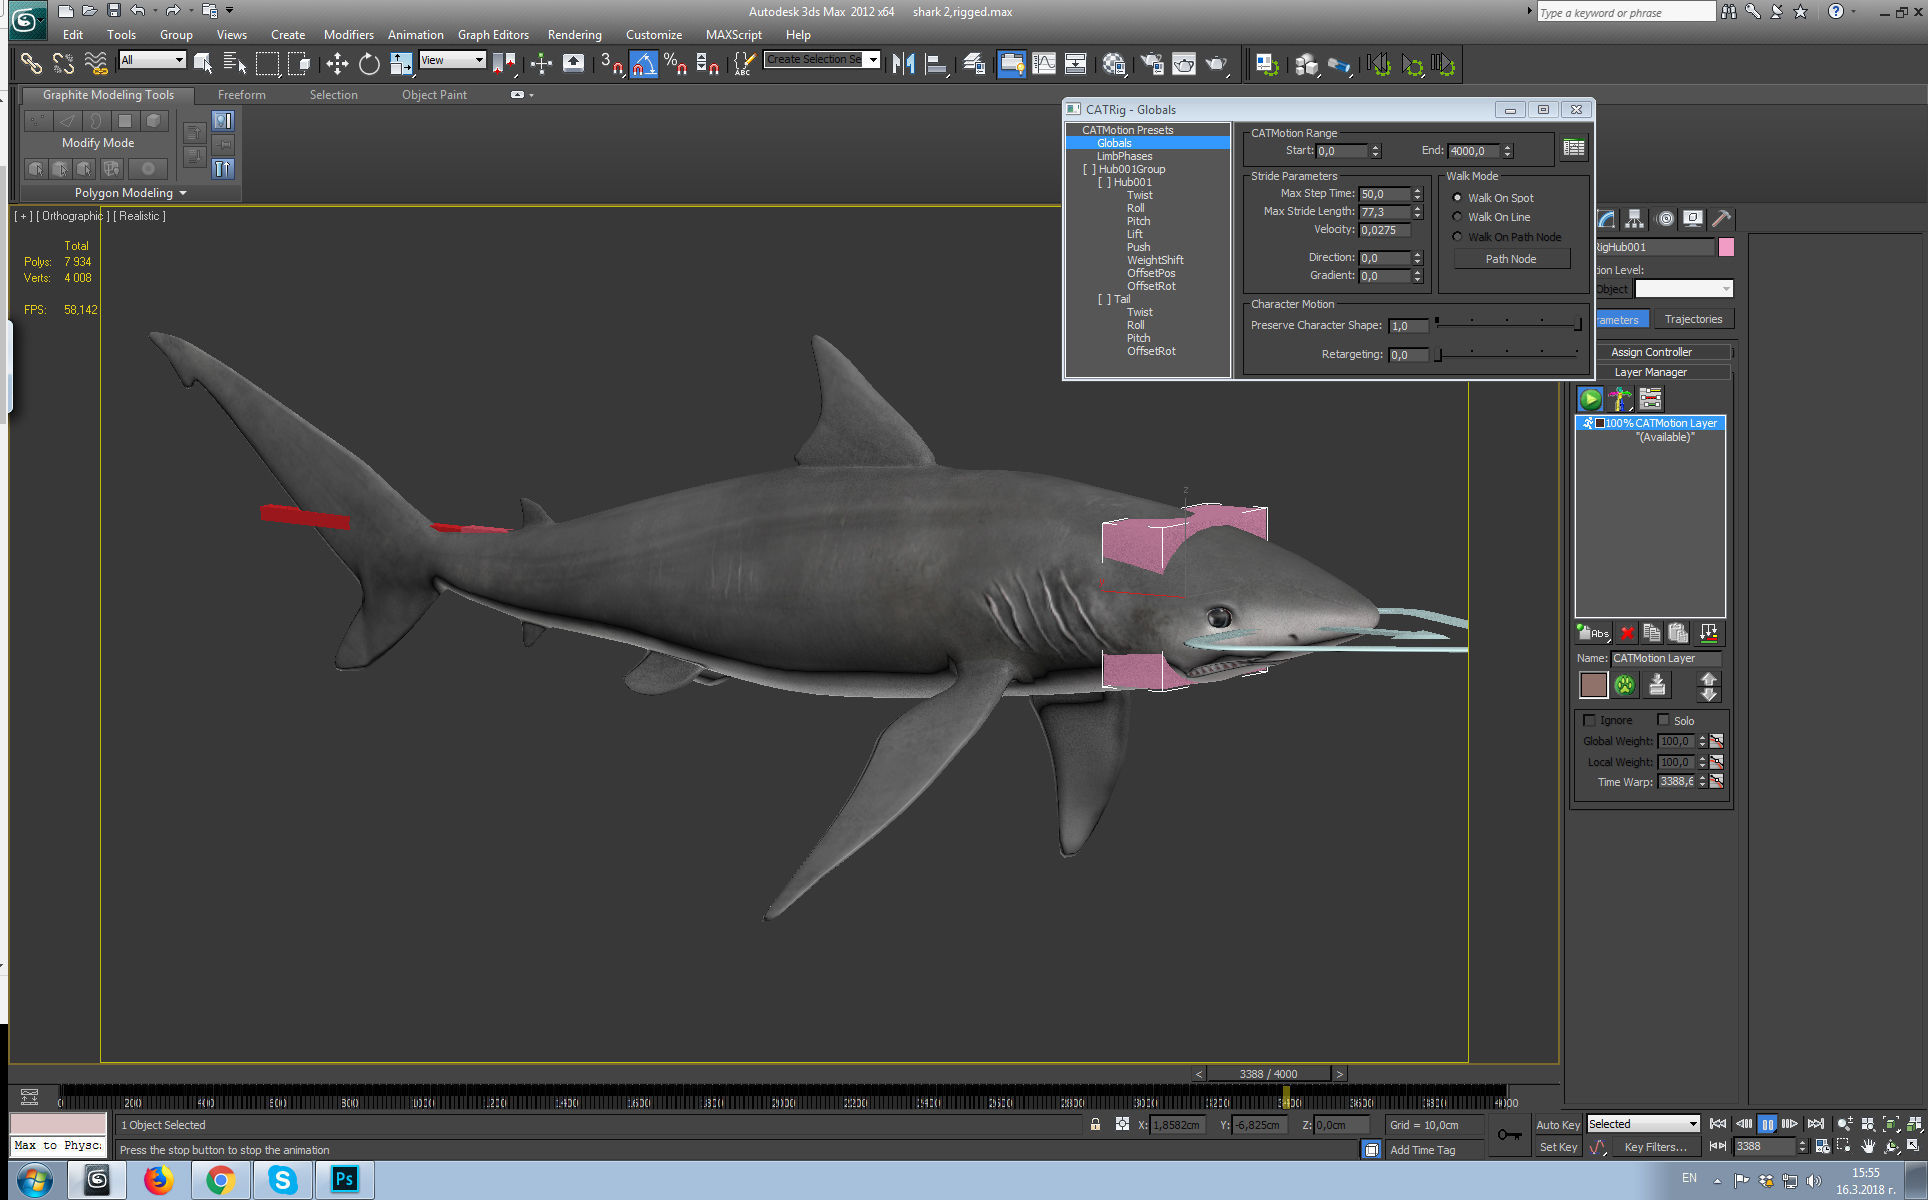Activate Select and Scale tool

(x=401, y=64)
